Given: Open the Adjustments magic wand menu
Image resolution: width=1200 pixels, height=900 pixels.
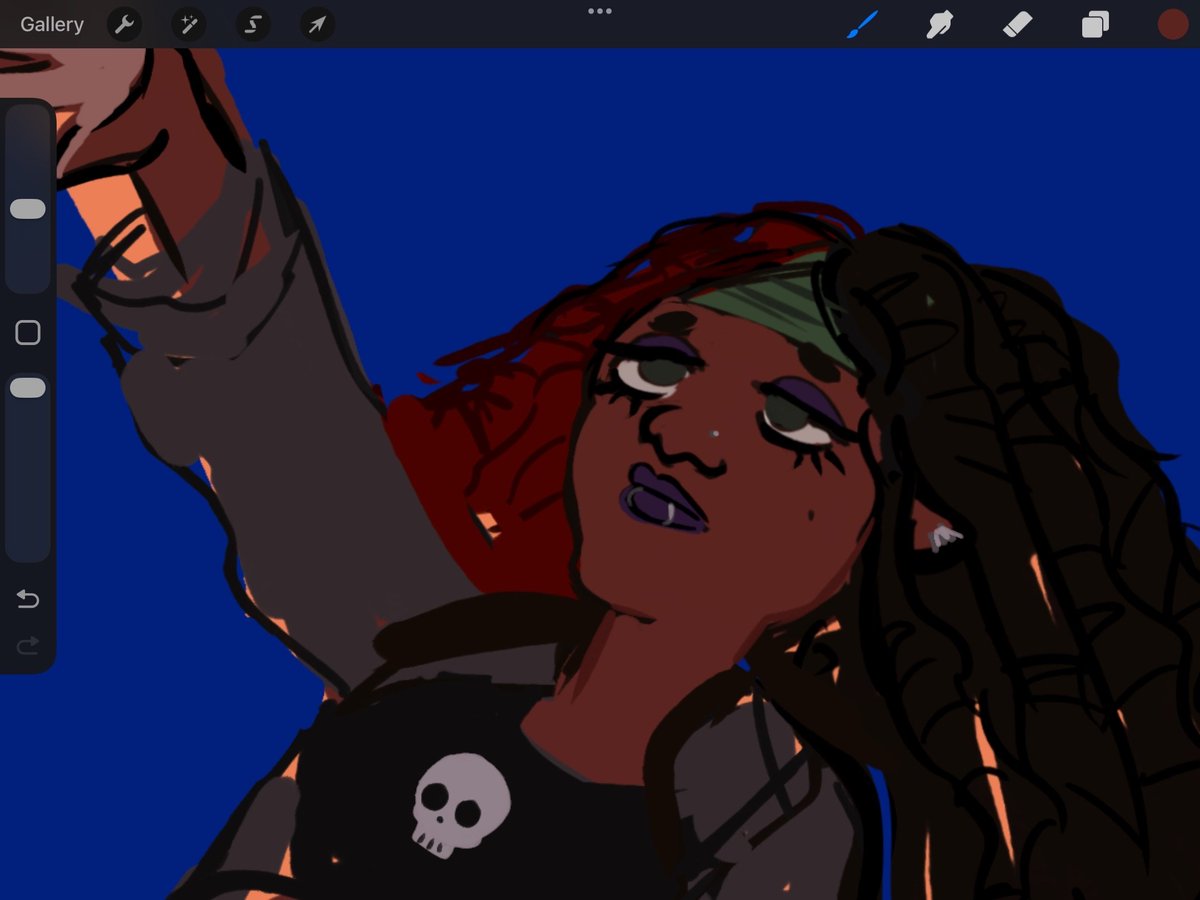Looking at the screenshot, I should coord(188,24).
